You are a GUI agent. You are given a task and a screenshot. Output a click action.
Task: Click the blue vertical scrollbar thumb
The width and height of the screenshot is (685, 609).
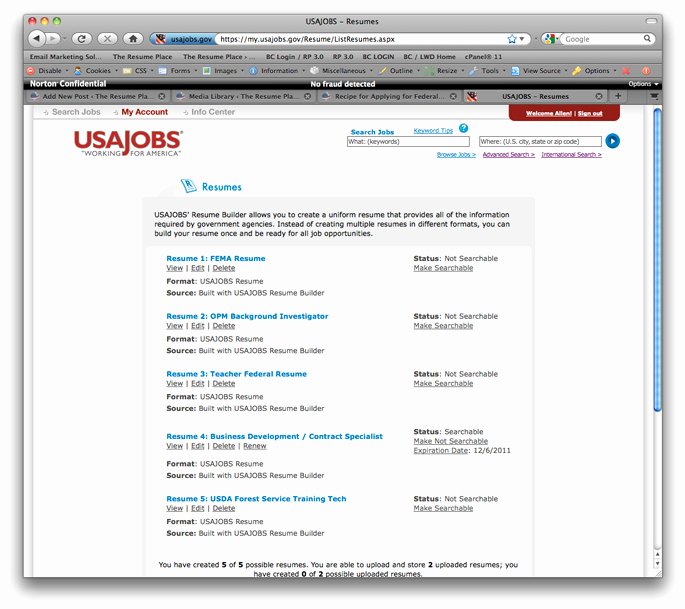coord(657,260)
